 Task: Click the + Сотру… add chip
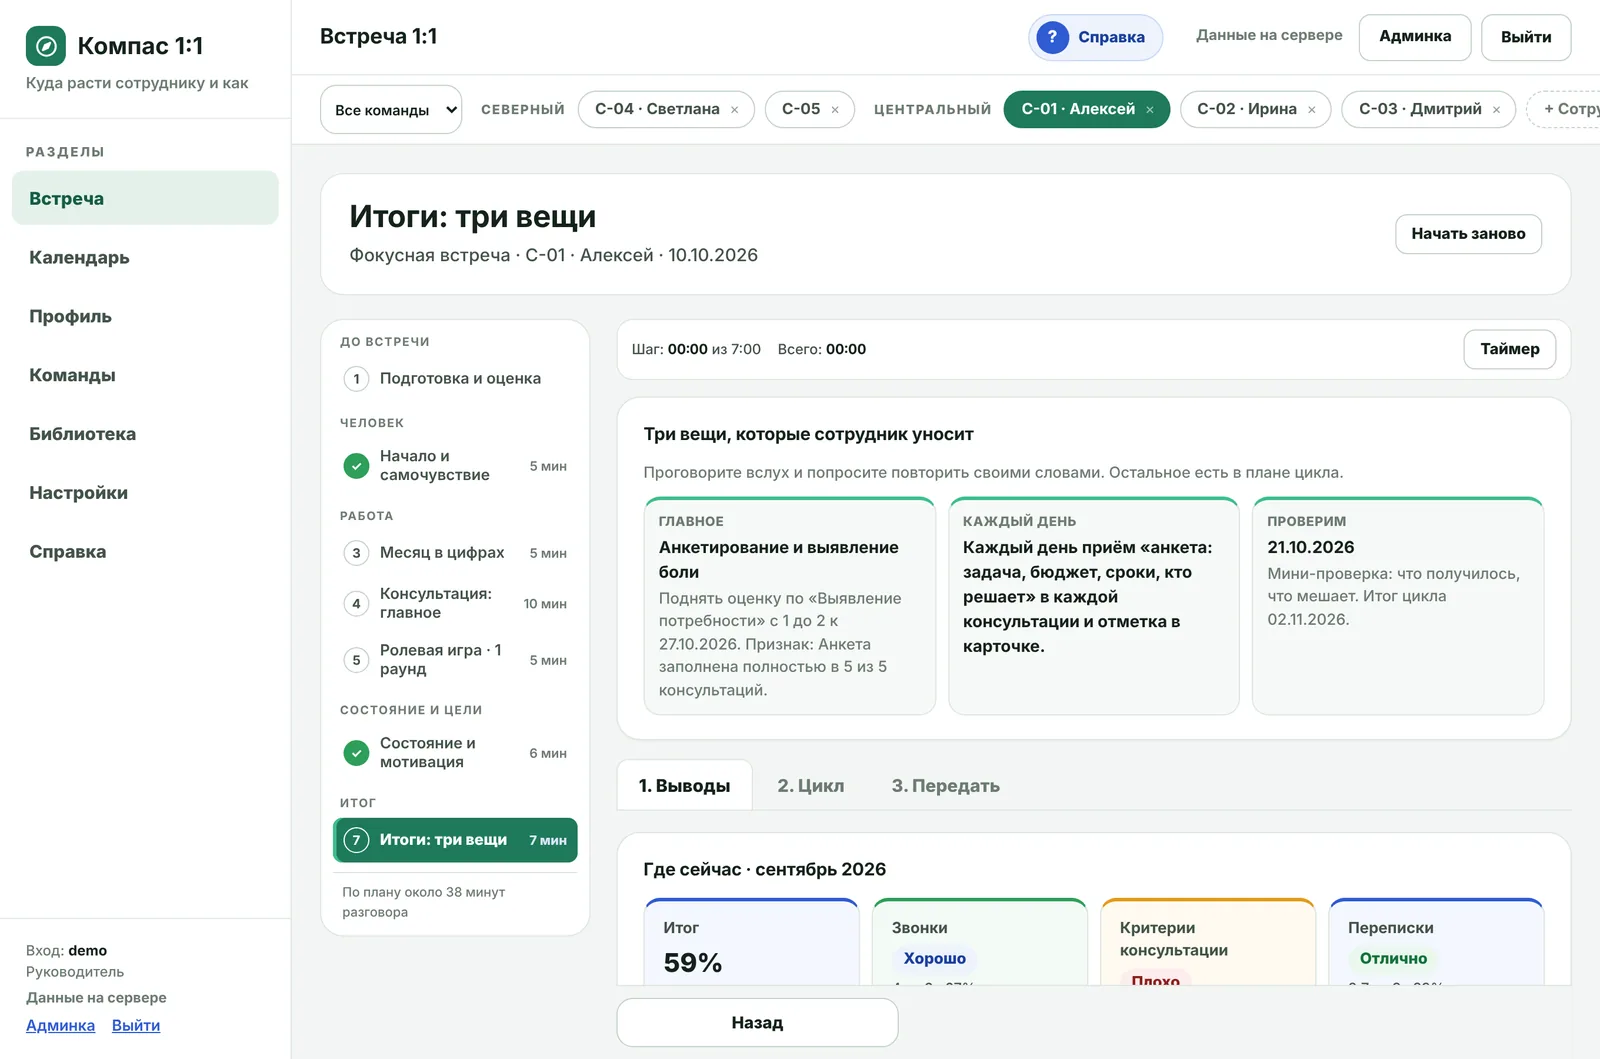[x=1565, y=109]
